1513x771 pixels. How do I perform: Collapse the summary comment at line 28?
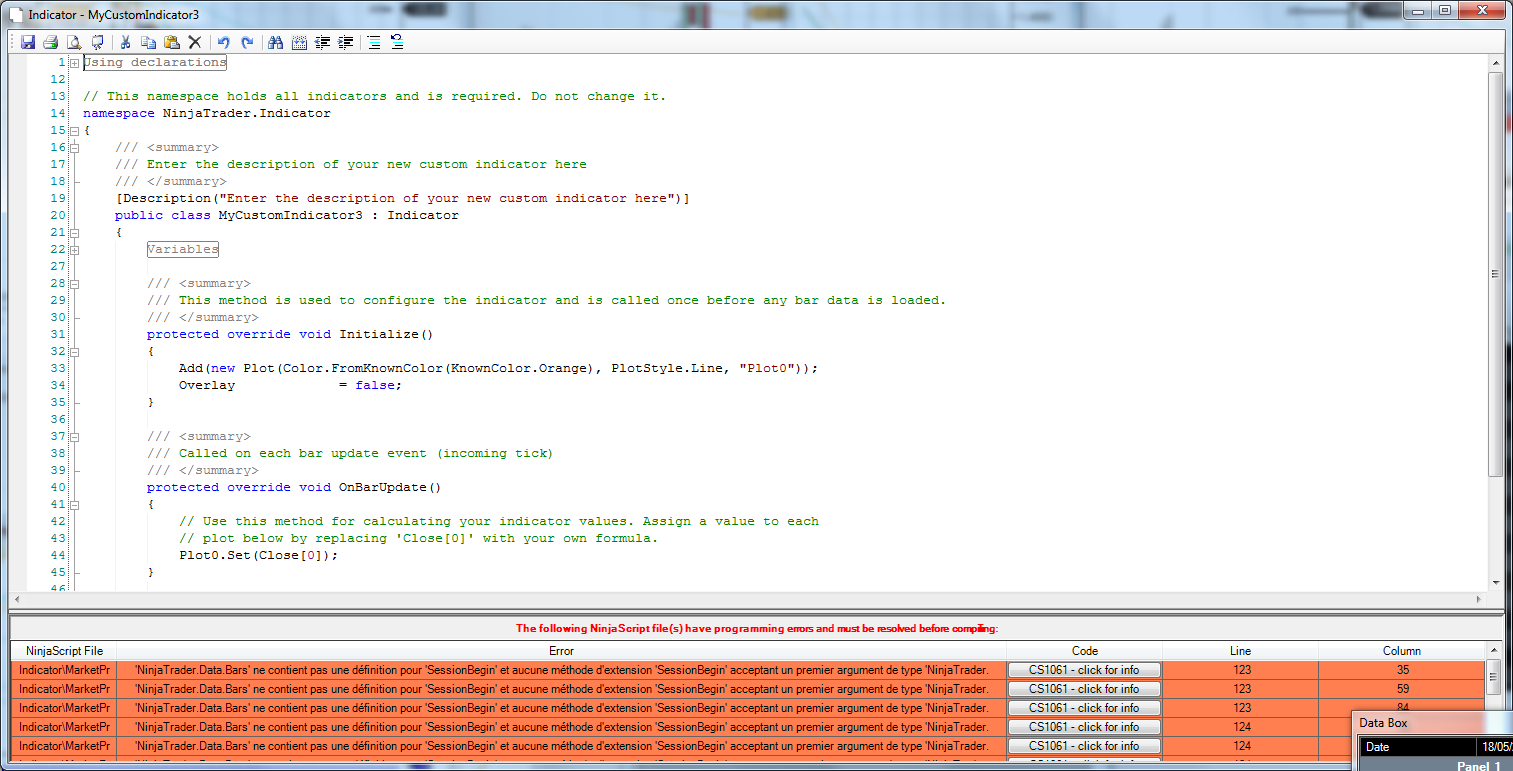[75, 284]
